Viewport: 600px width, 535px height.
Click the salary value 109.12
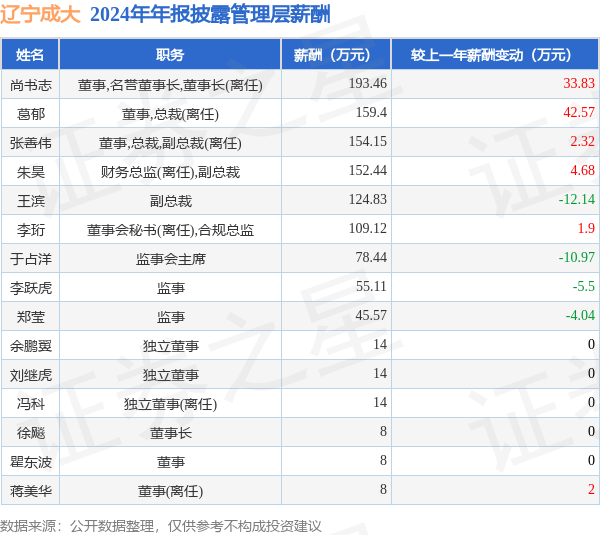pos(368,228)
